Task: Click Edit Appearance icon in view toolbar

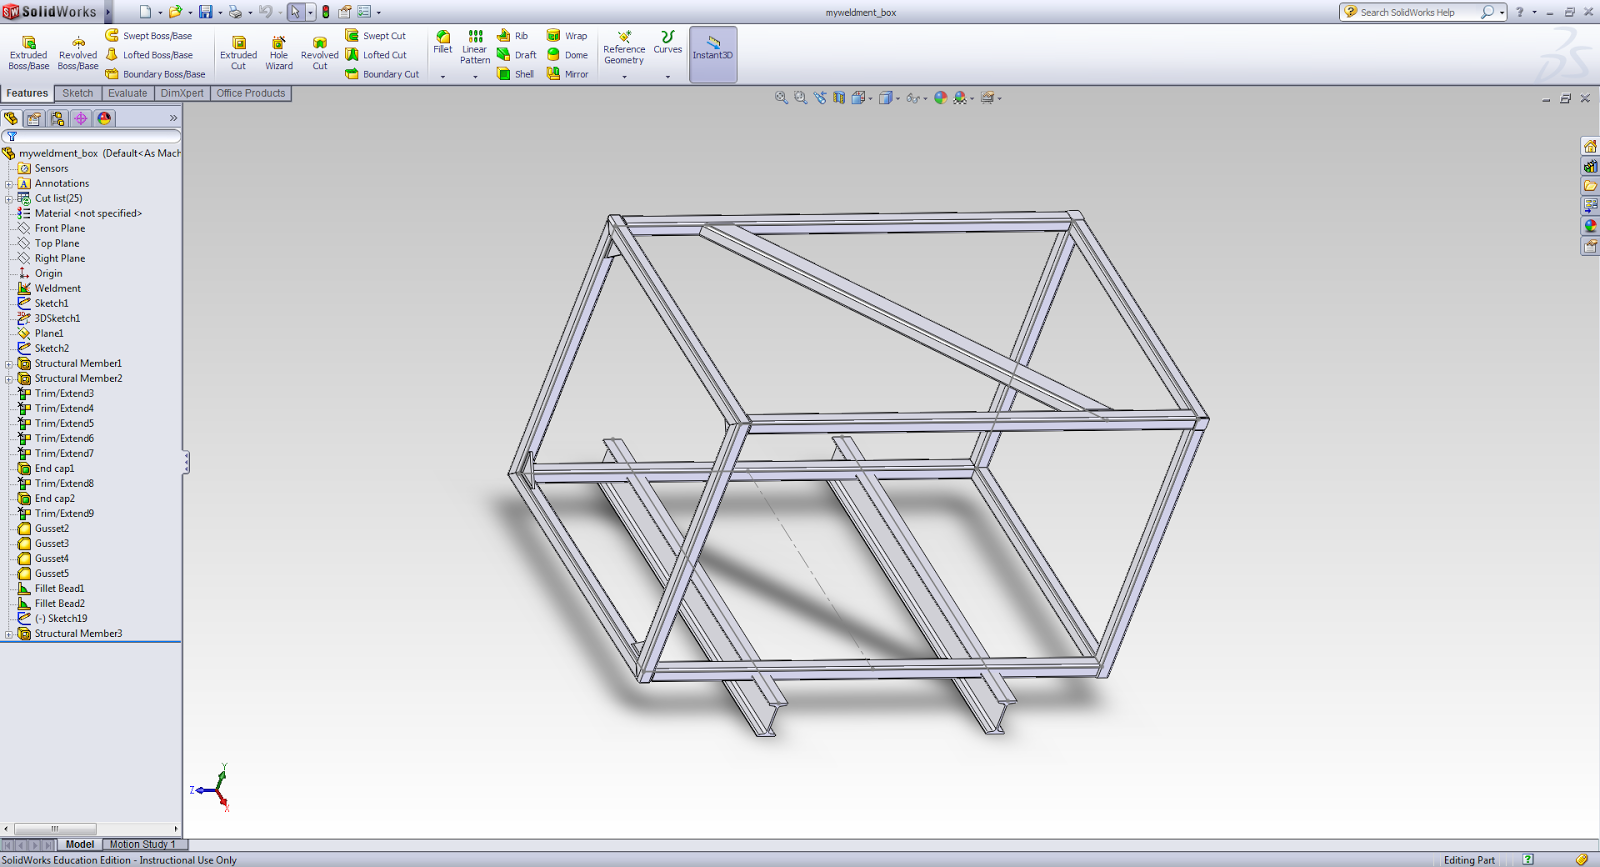Action: pyautogui.click(x=940, y=98)
